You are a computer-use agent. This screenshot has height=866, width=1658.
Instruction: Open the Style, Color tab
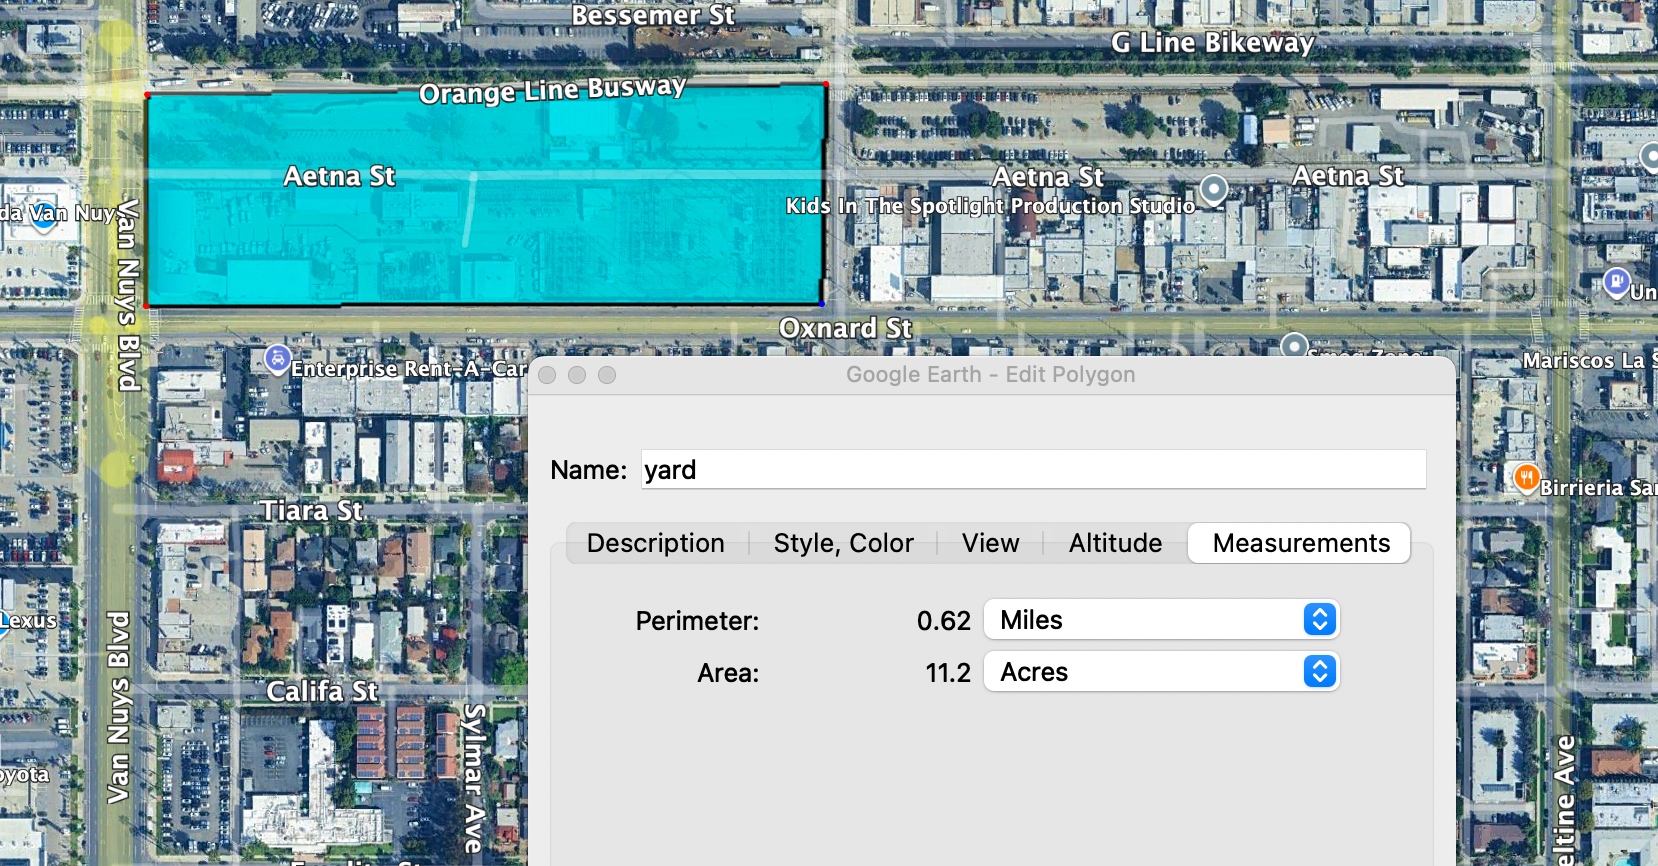(x=843, y=543)
